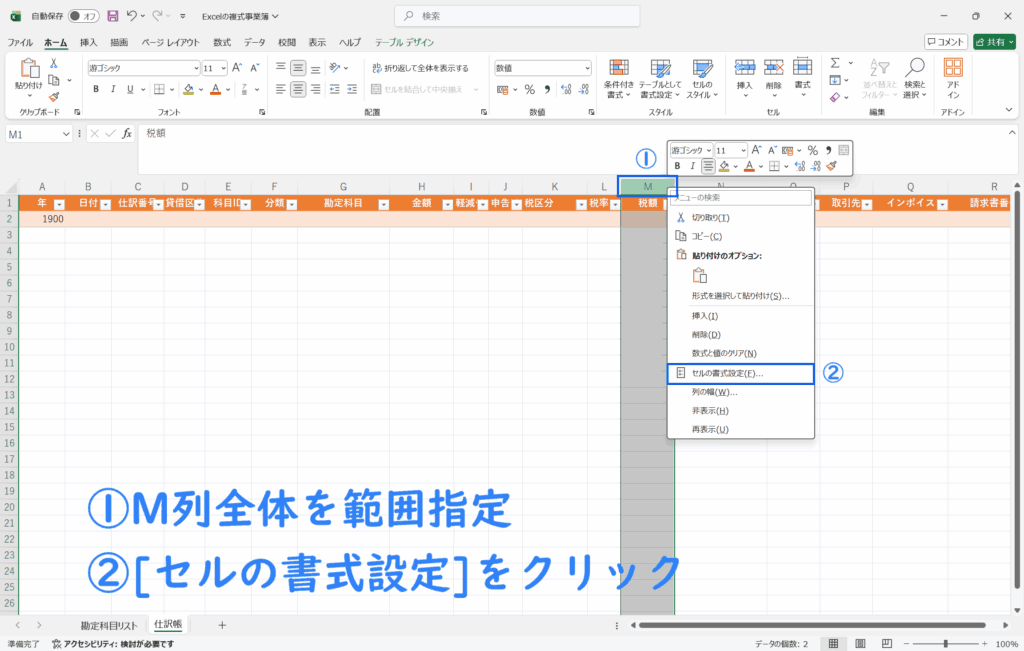Open the Name Box dropdown arrow

[x=66, y=133]
